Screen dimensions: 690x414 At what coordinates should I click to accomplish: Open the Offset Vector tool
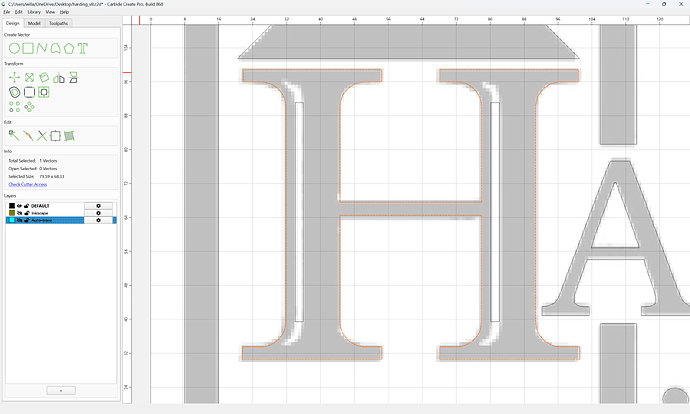[x=15, y=92]
